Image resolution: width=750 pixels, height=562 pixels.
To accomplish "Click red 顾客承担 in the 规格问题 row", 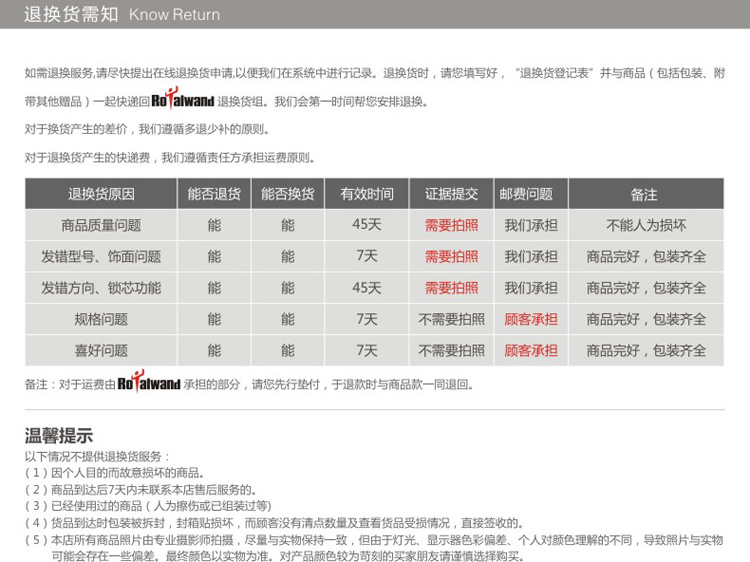I will 531,319.
